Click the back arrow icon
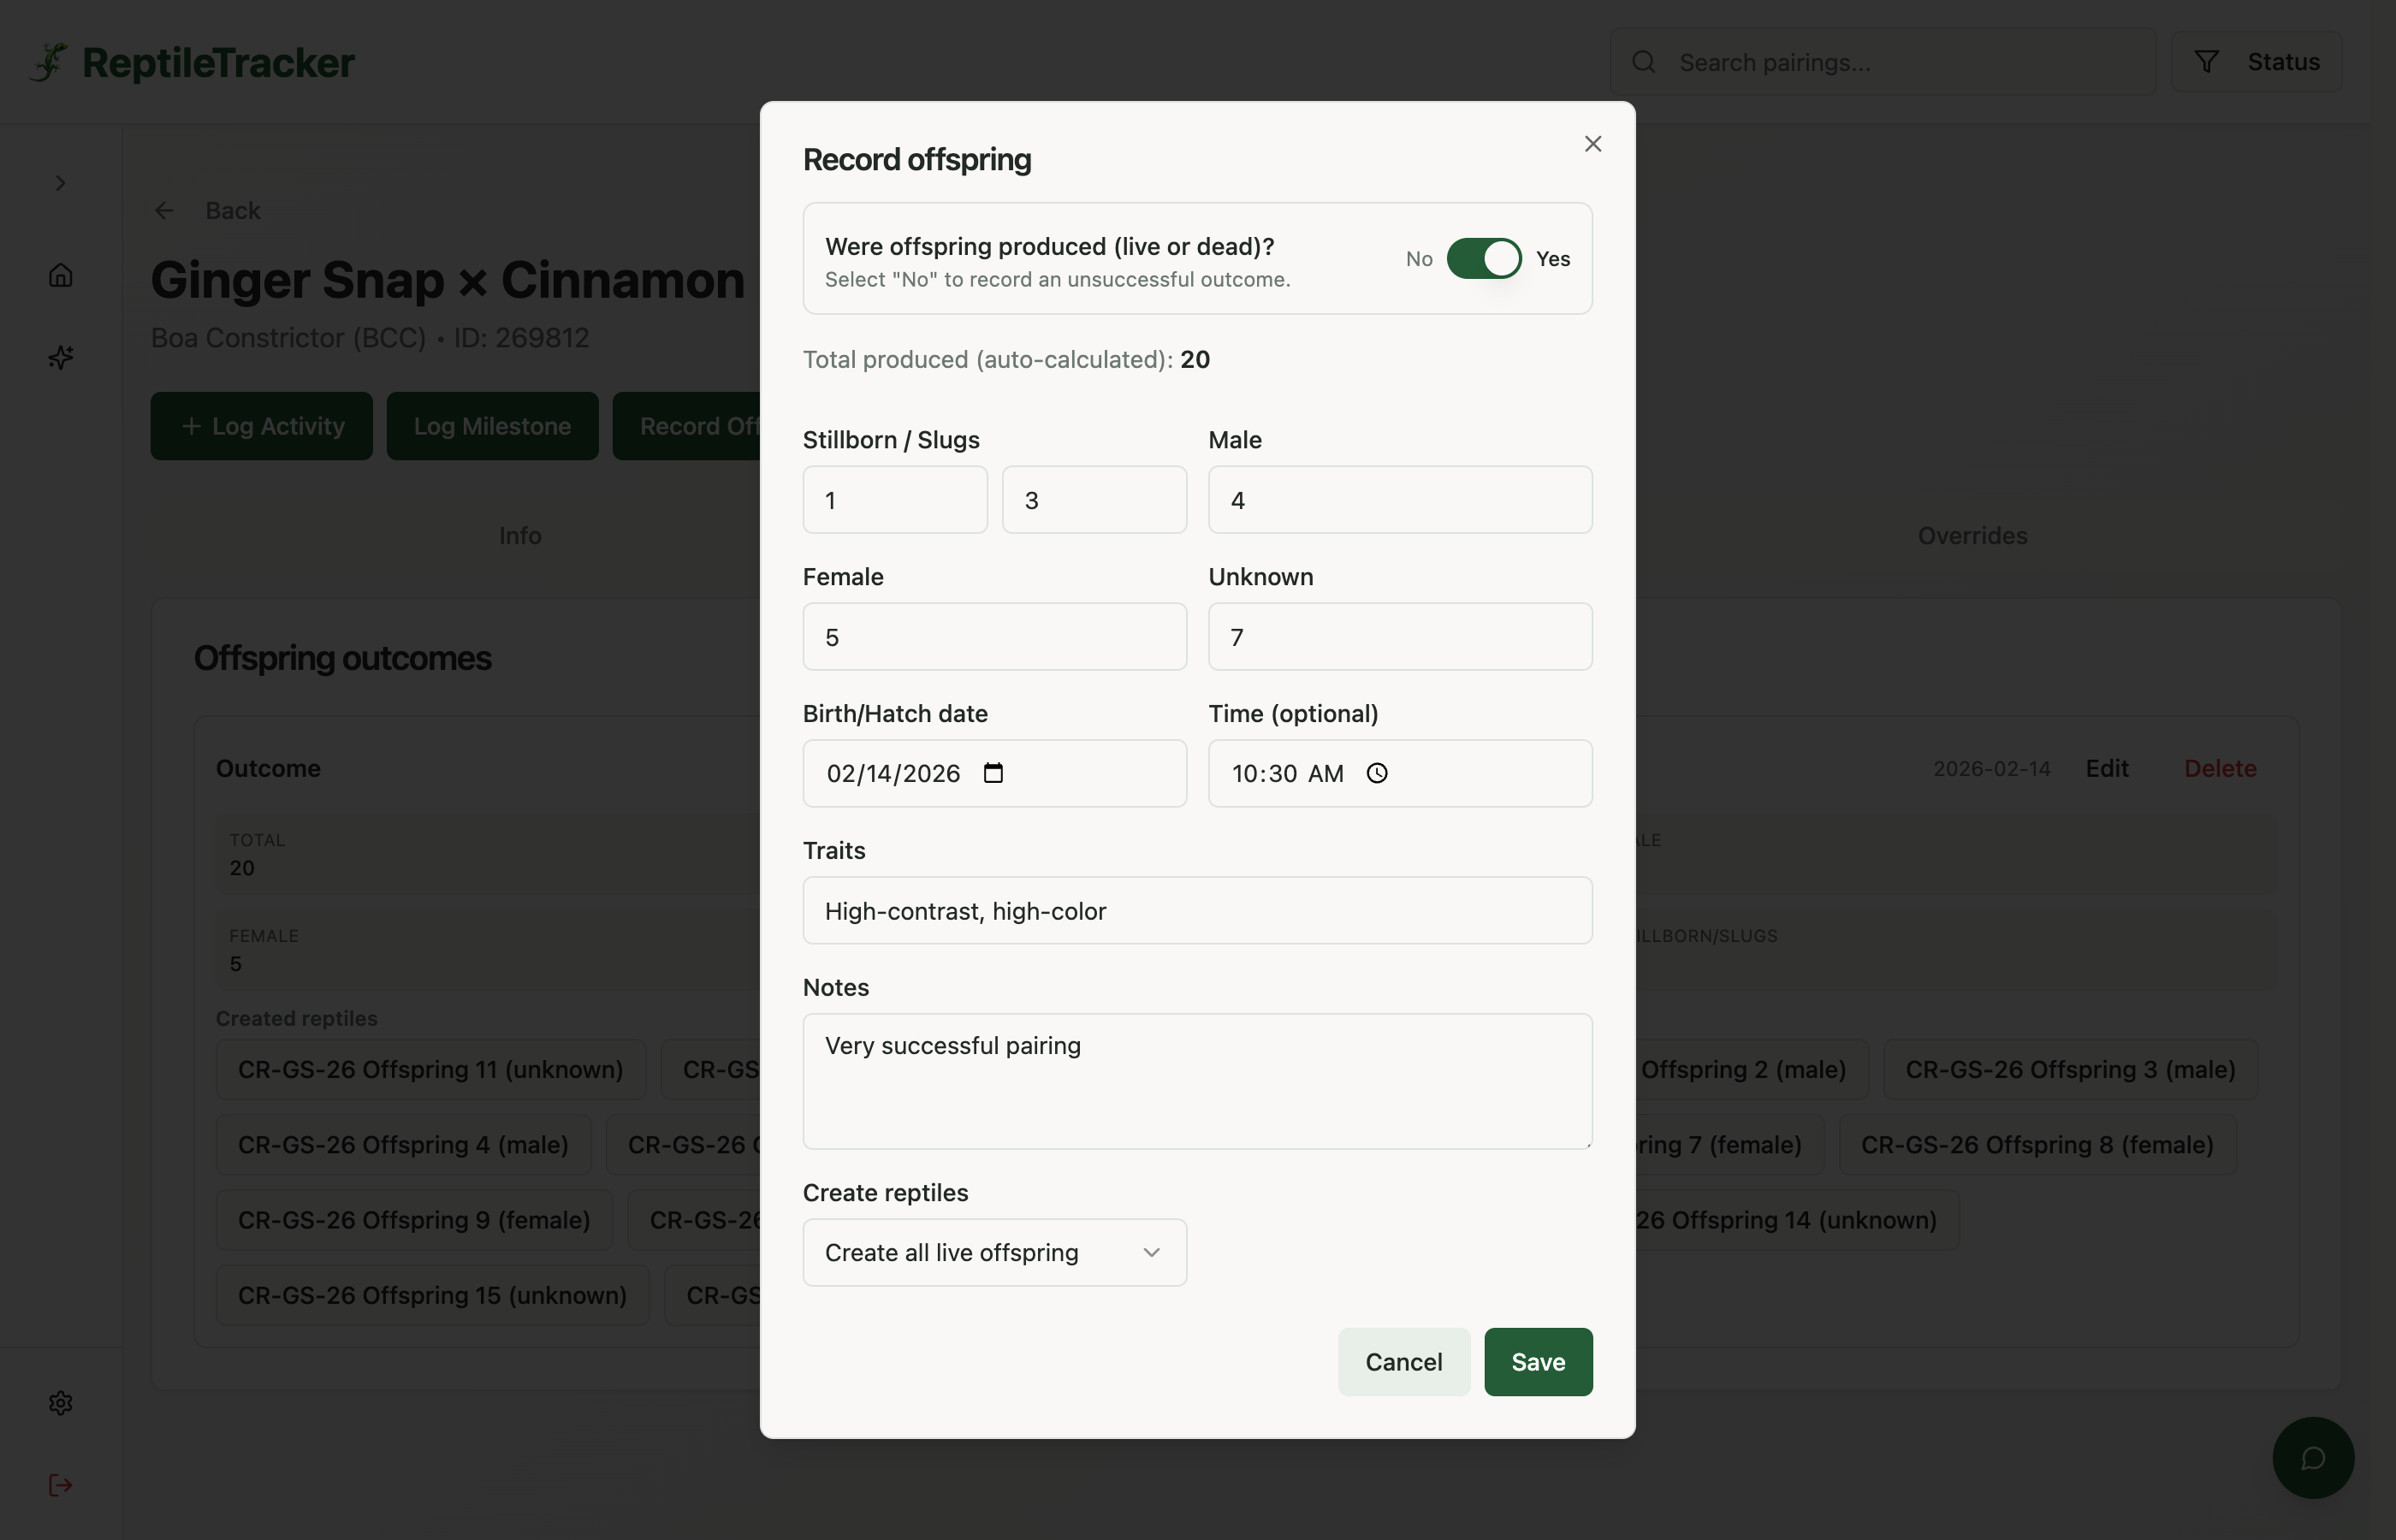The height and width of the screenshot is (1540, 2396). 164,211
